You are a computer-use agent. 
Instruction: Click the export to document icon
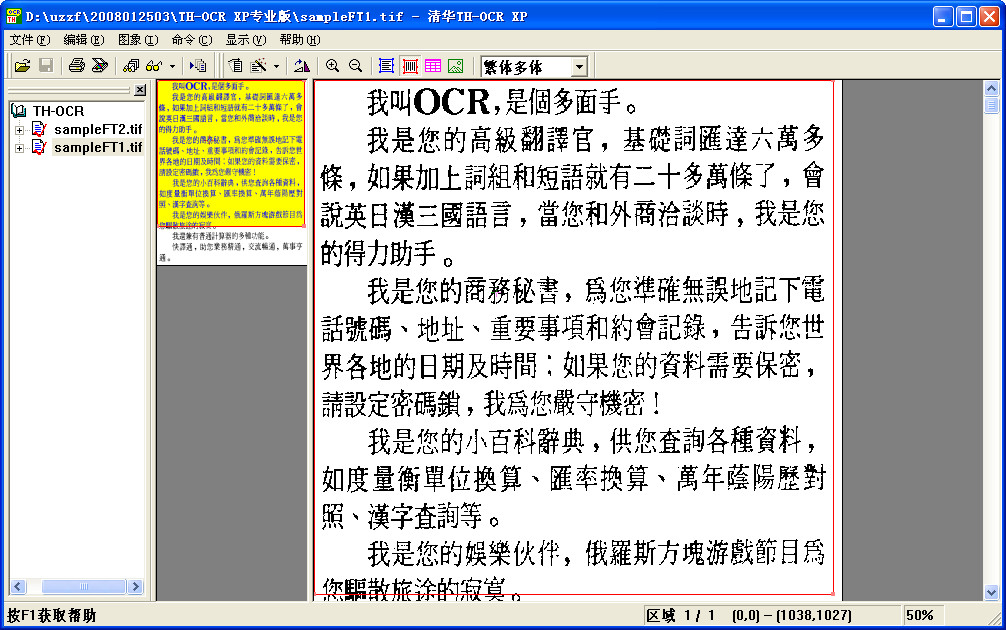(x=198, y=65)
